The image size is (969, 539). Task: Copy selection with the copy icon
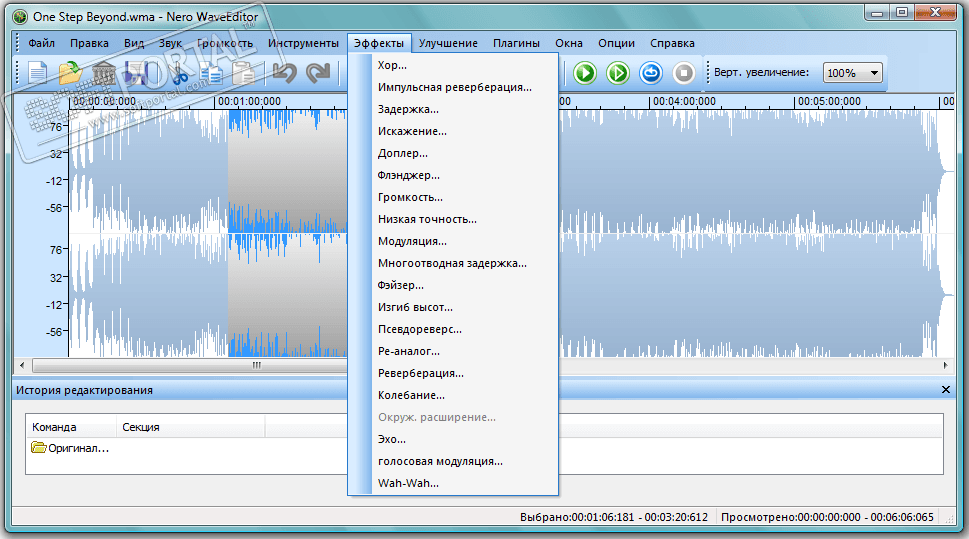click(212, 74)
